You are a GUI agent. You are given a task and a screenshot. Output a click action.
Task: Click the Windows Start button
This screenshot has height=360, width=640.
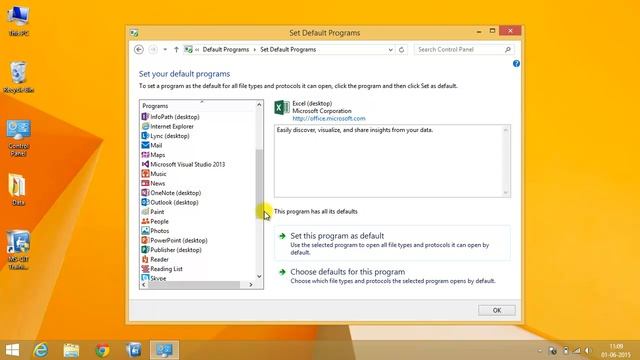(12, 350)
